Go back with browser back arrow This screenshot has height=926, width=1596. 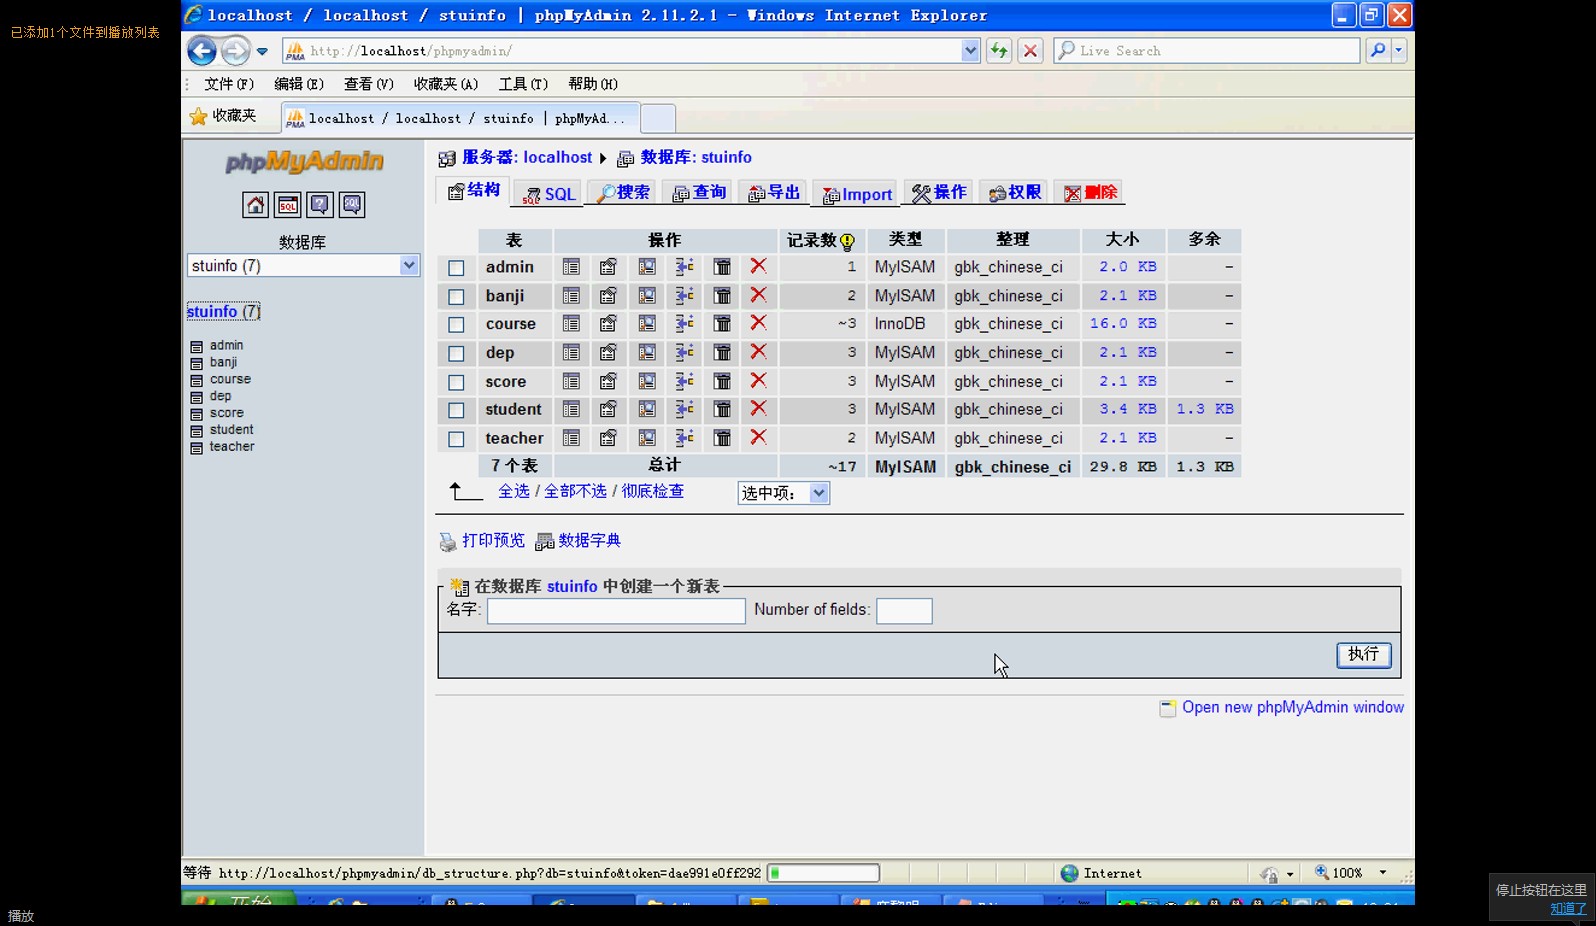point(201,50)
